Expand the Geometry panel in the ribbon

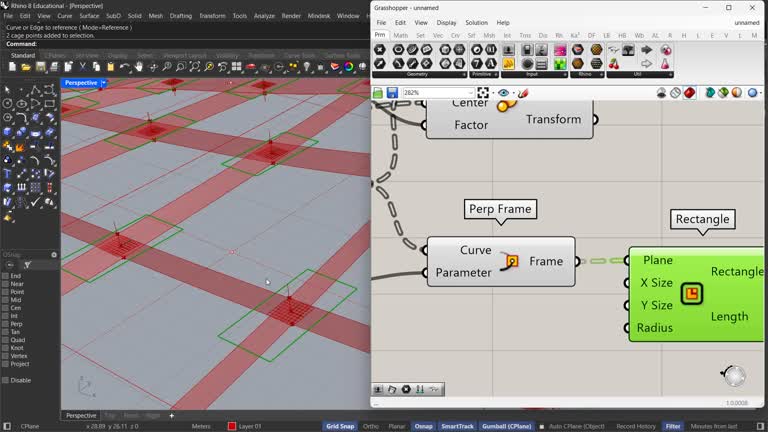tap(464, 74)
